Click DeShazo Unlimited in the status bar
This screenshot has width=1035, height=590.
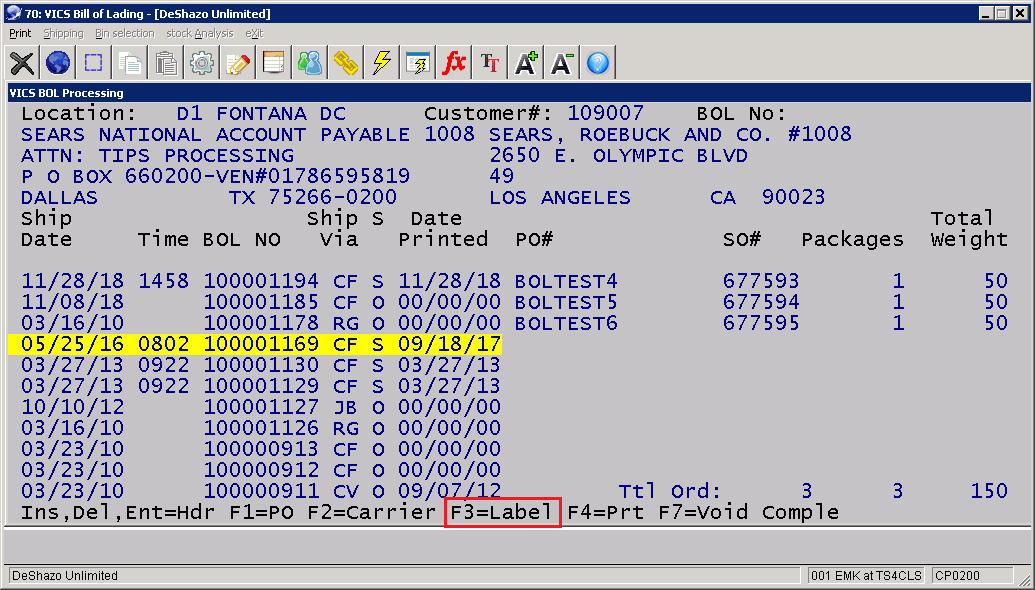click(x=65, y=575)
